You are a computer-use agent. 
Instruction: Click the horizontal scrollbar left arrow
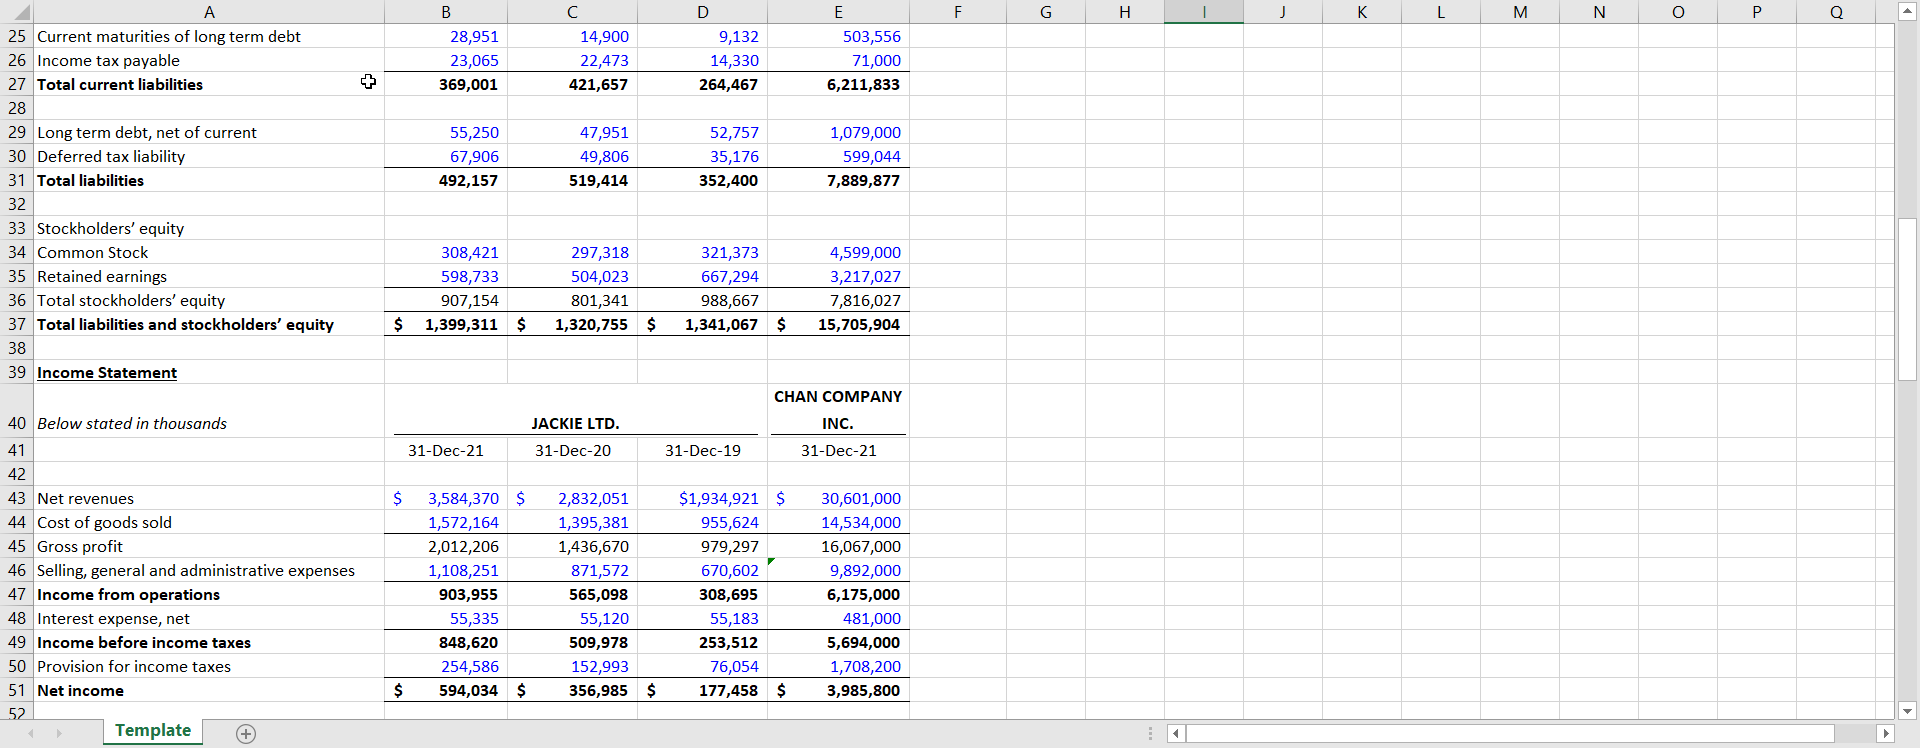1176,734
